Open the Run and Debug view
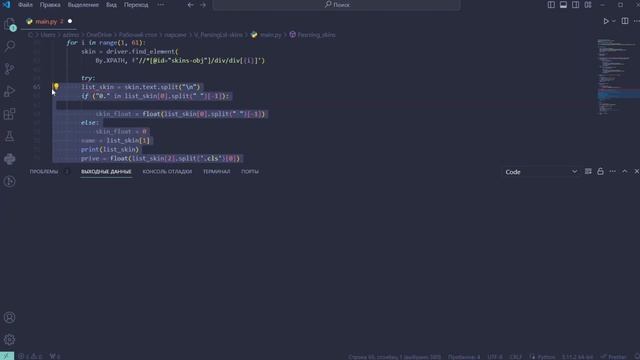The width and height of the screenshot is (640, 360). tap(10, 91)
